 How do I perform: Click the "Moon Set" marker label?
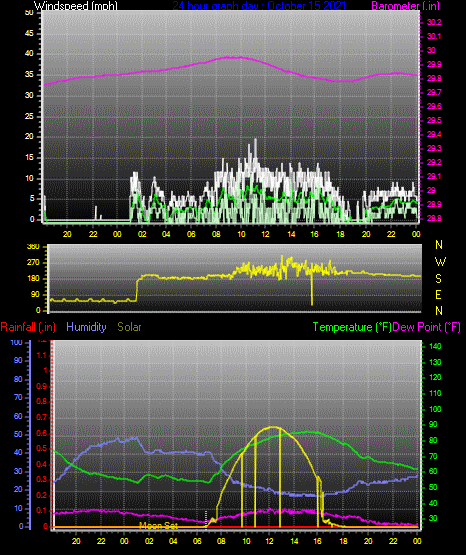point(159,526)
